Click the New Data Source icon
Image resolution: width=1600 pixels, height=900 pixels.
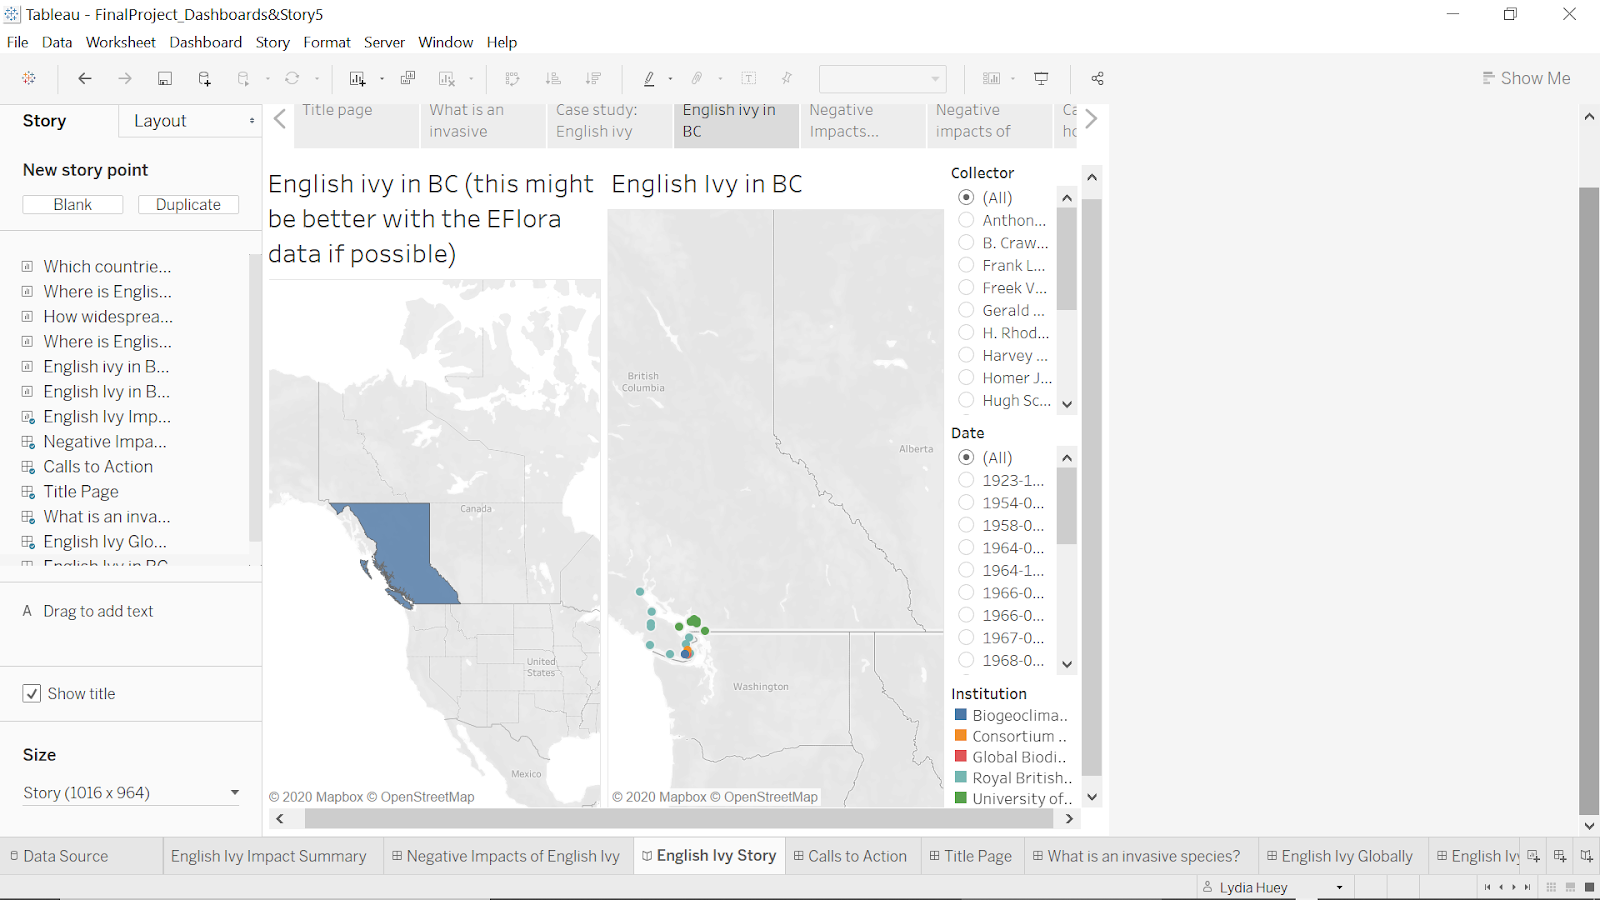coord(205,78)
